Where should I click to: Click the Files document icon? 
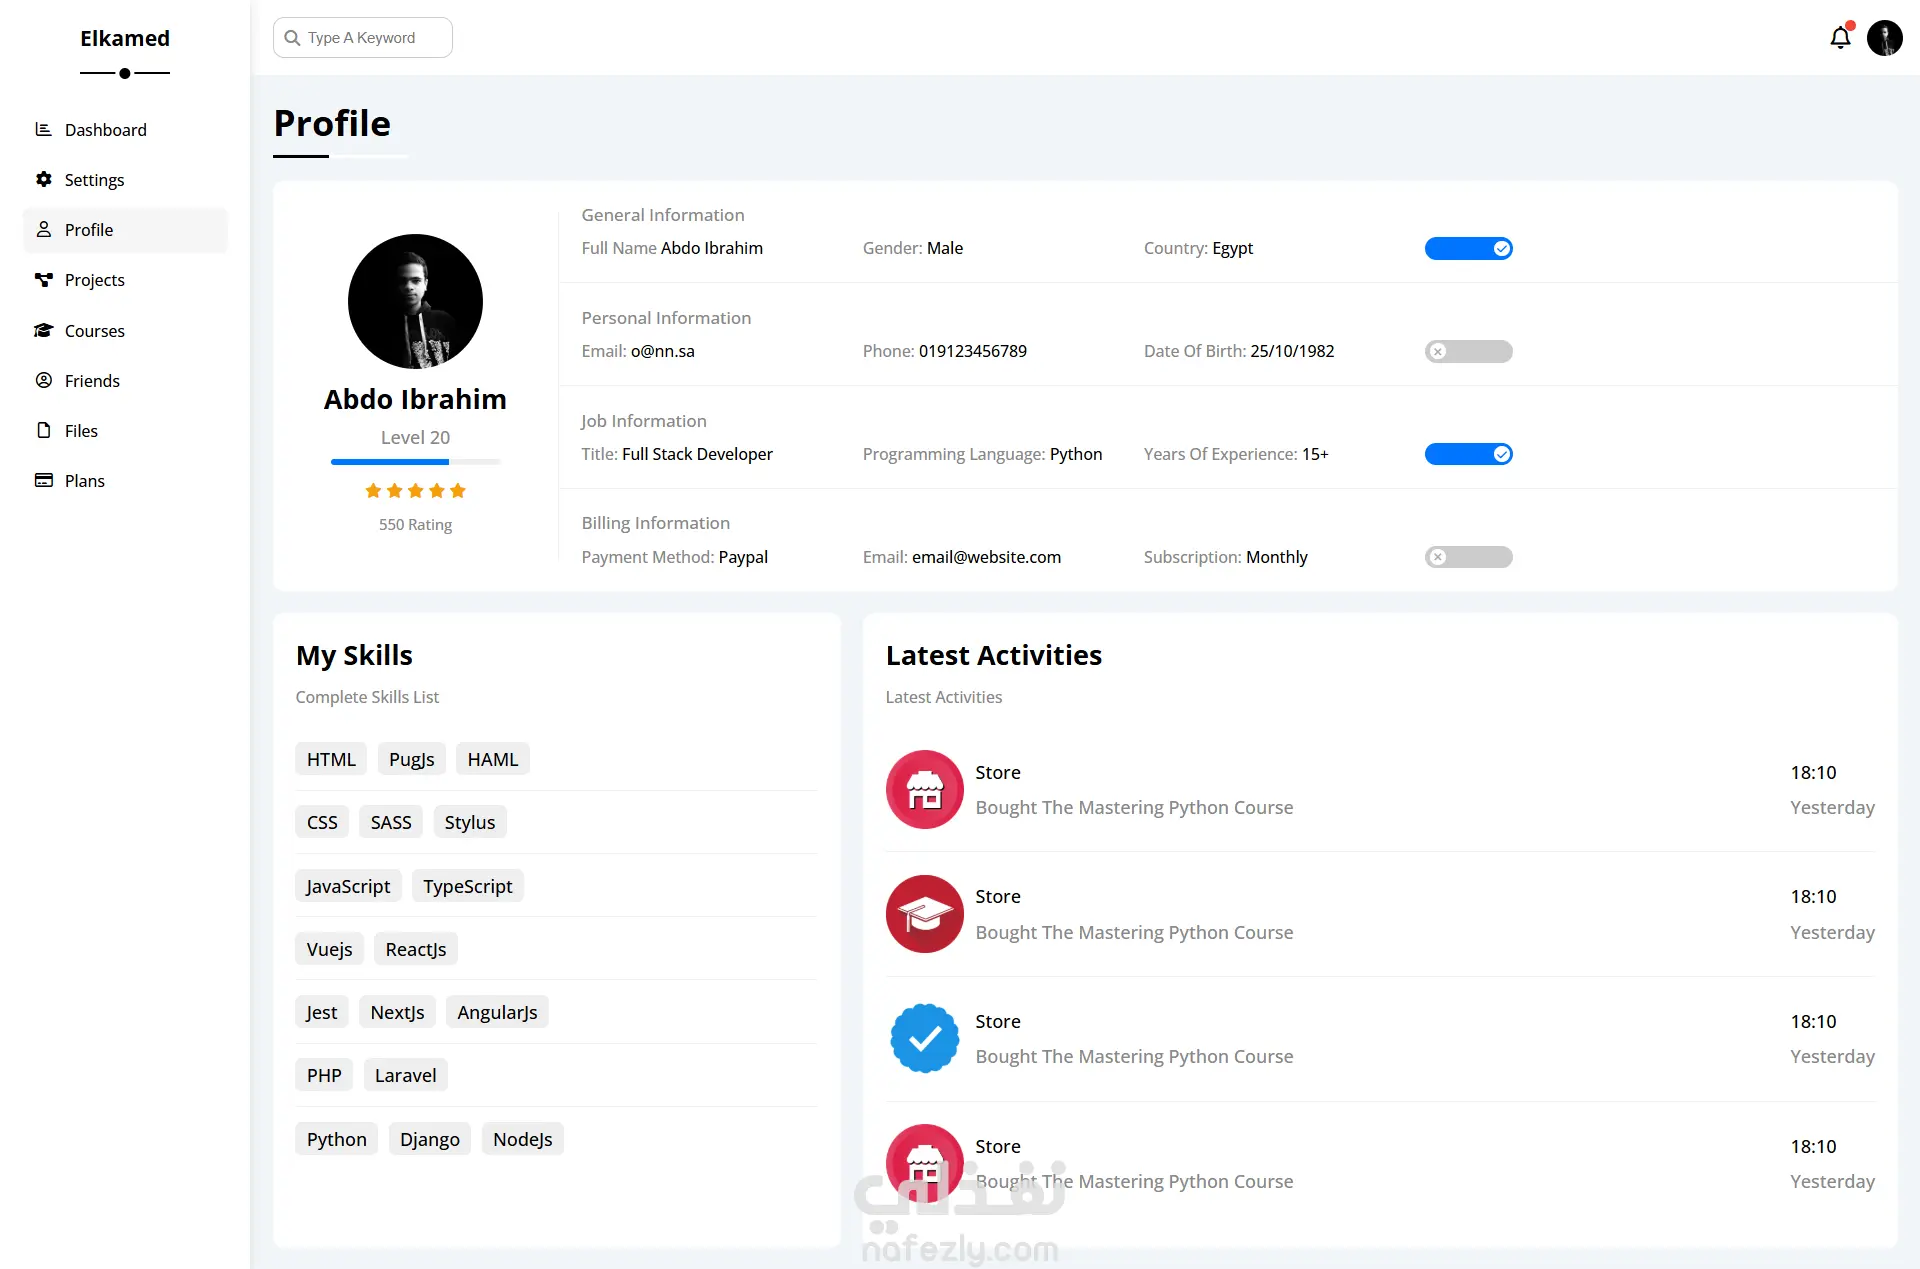44,430
